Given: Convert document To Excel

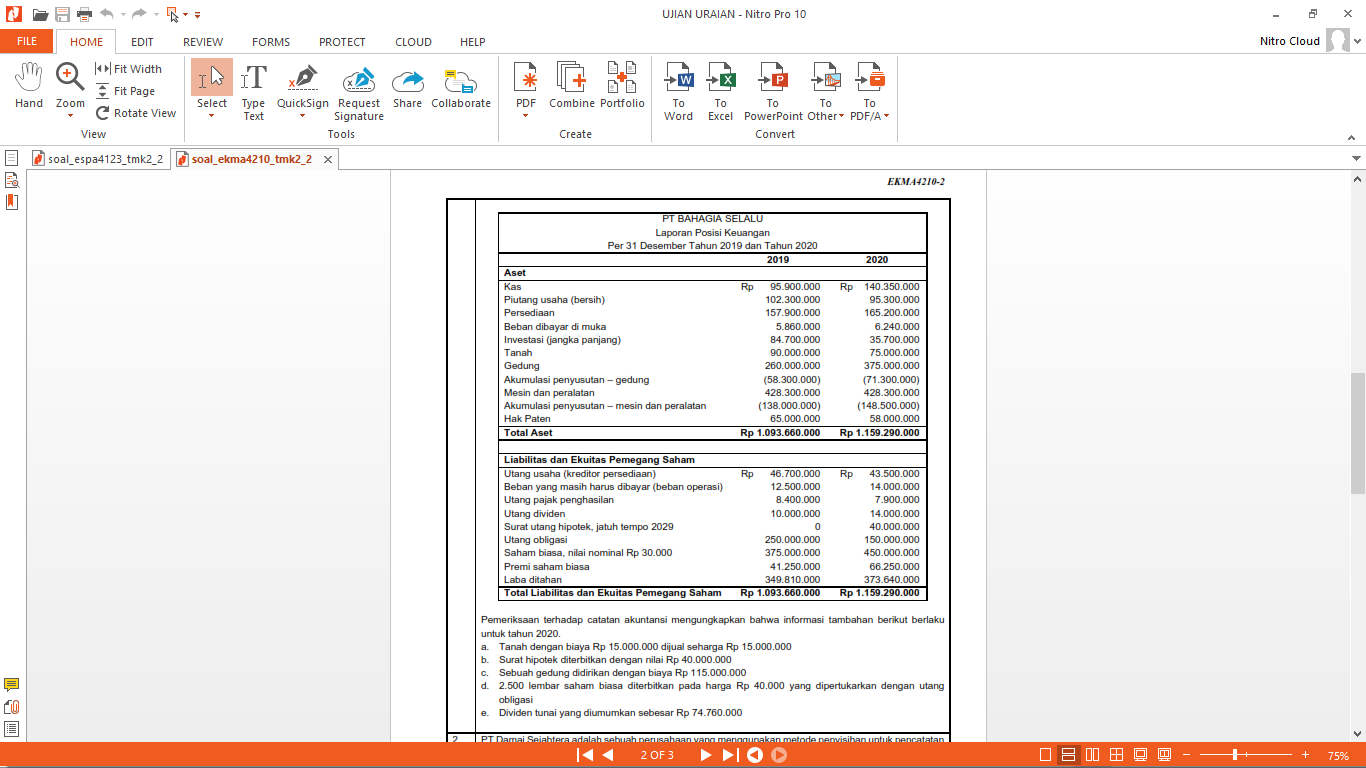Looking at the screenshot, I should click(720, 92).
